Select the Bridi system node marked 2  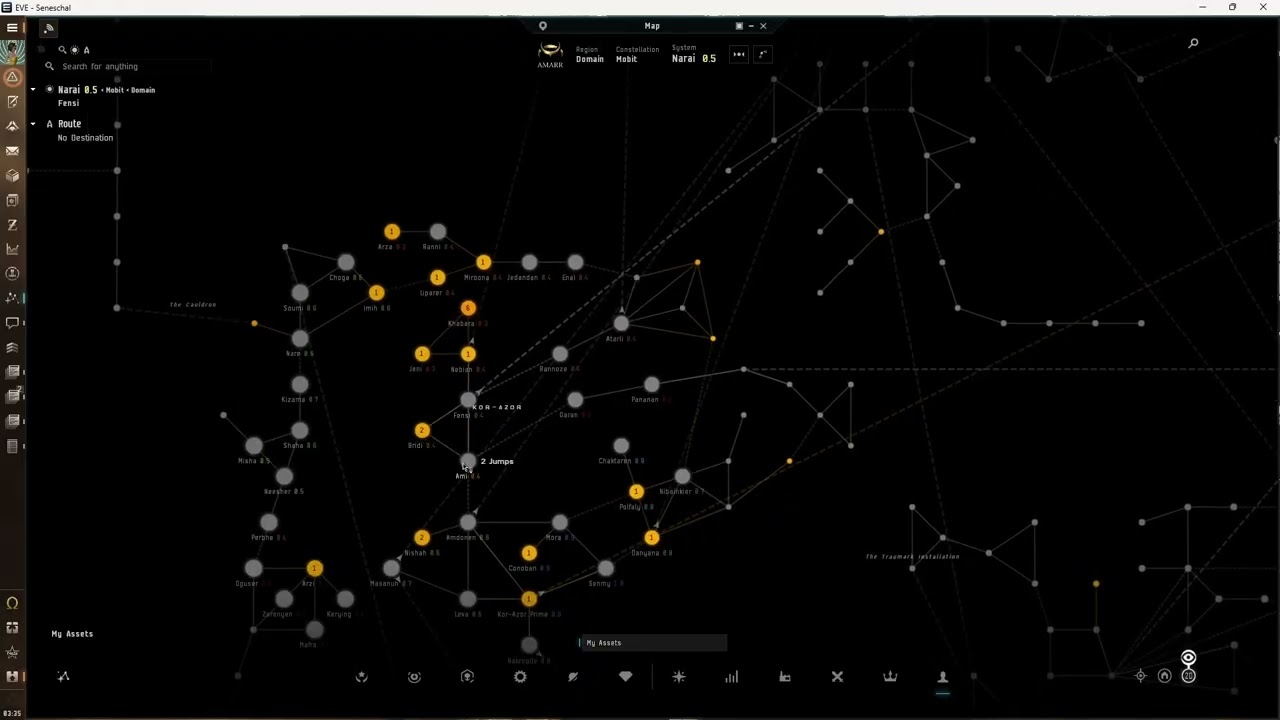click(x=422, y=430)
